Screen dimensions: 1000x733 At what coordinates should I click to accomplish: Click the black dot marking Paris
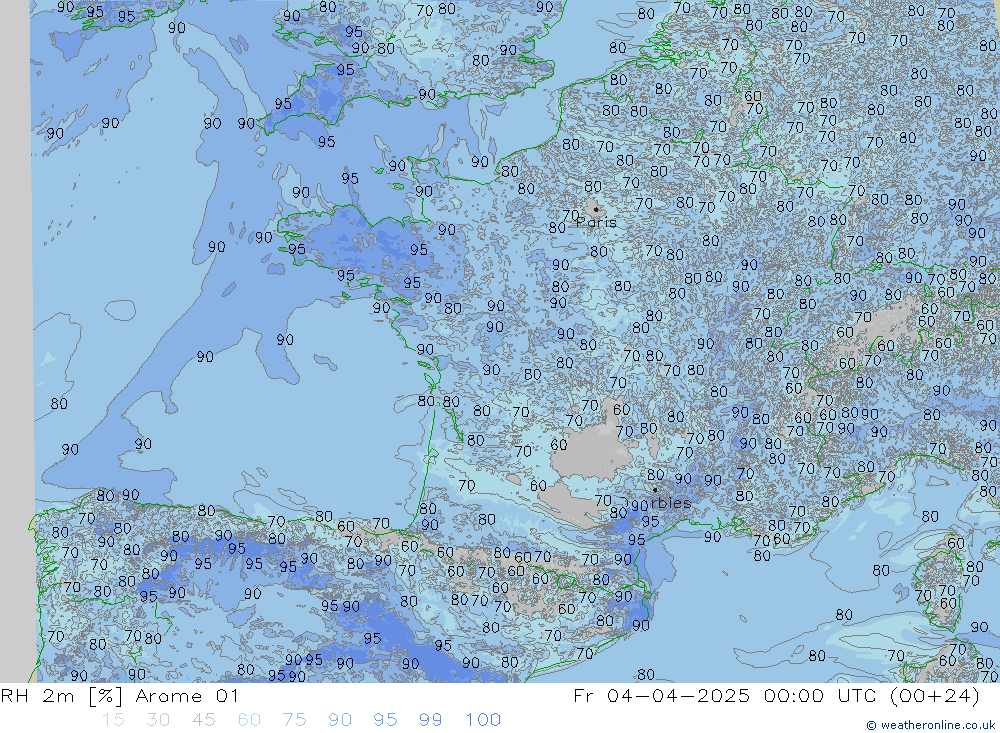[x=596, y=209]
